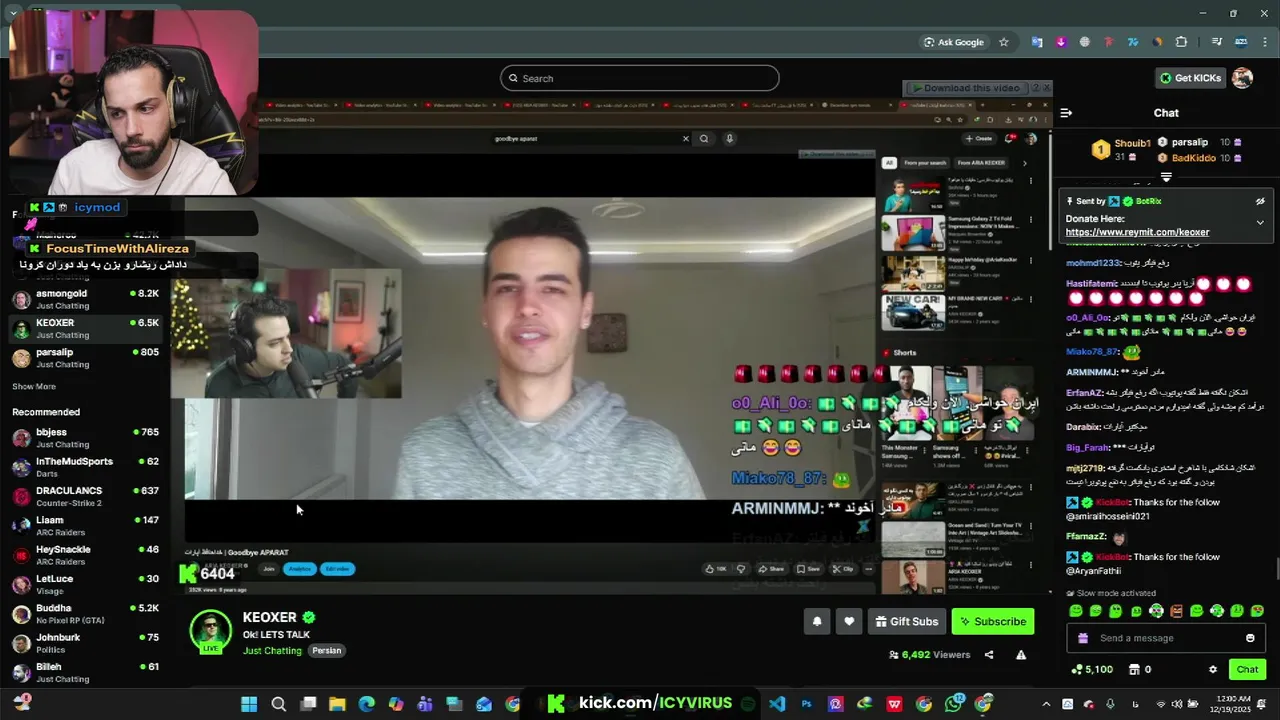
Task: Click the report warning triangle icon
Action: coord(1021,655)
